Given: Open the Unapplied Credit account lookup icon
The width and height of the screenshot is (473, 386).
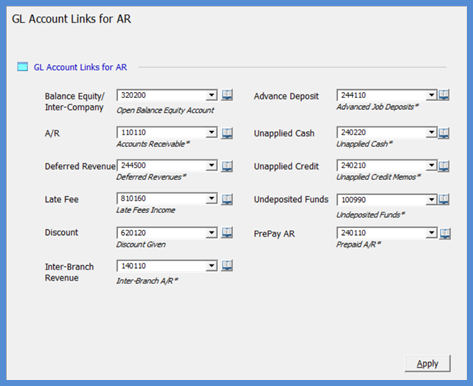Looking at the screenshot, I should (x=444, y=166).
